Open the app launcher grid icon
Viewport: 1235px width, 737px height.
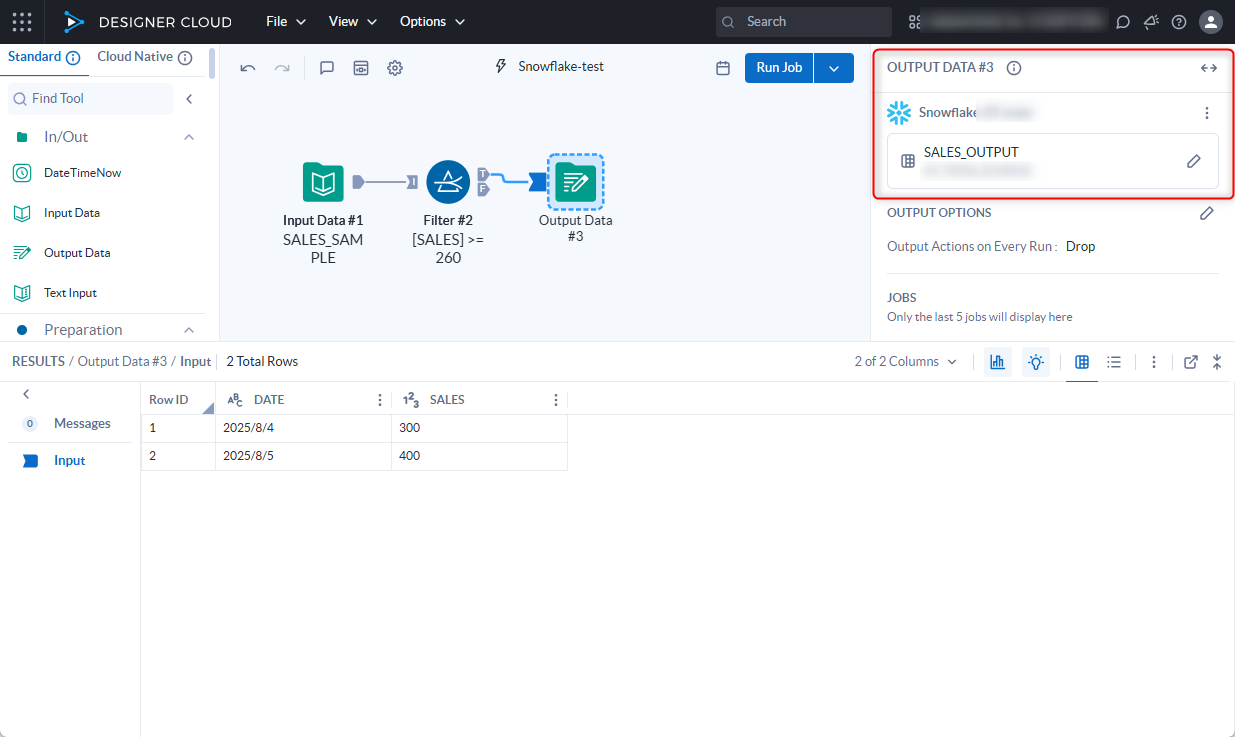[x=22, y=21]
